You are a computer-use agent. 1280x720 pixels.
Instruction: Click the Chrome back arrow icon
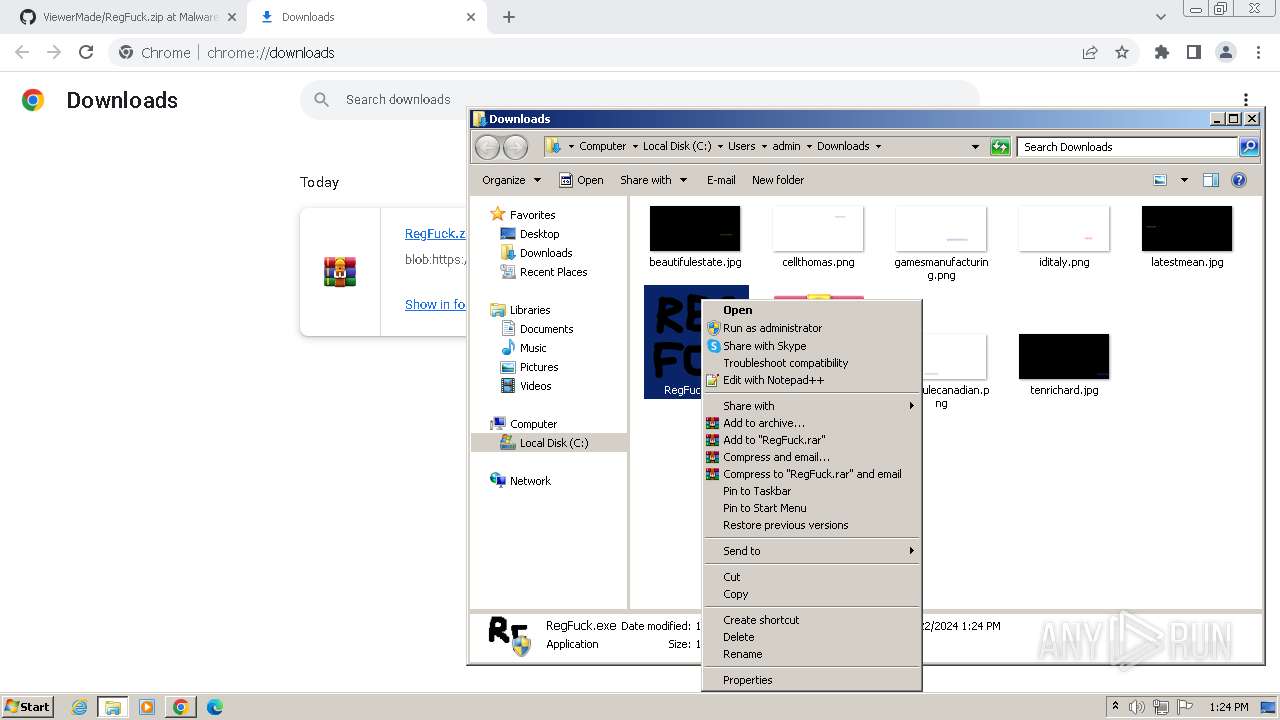coord(22,53)
